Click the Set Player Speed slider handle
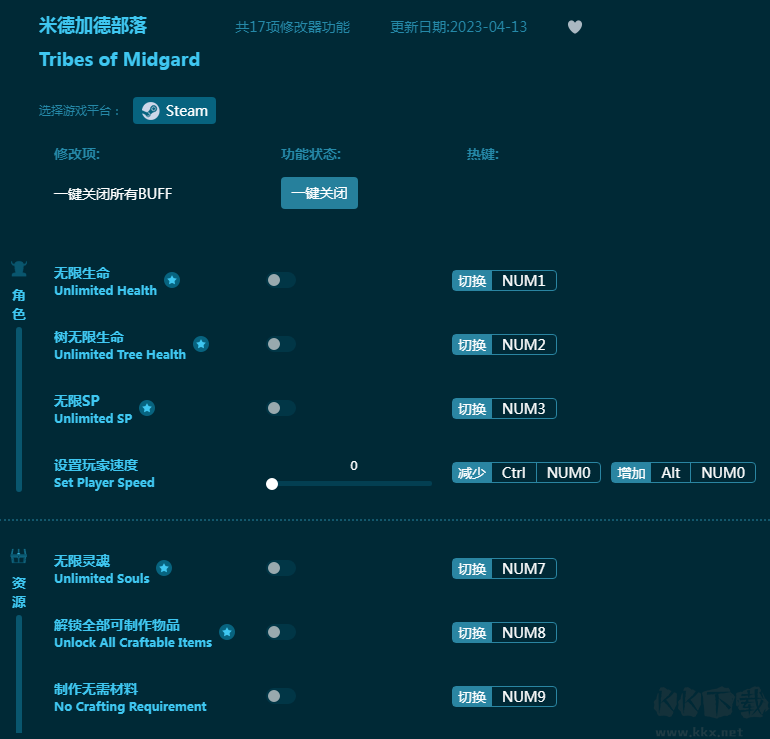Viewport: 770px width, 739px height. (272, 484)
